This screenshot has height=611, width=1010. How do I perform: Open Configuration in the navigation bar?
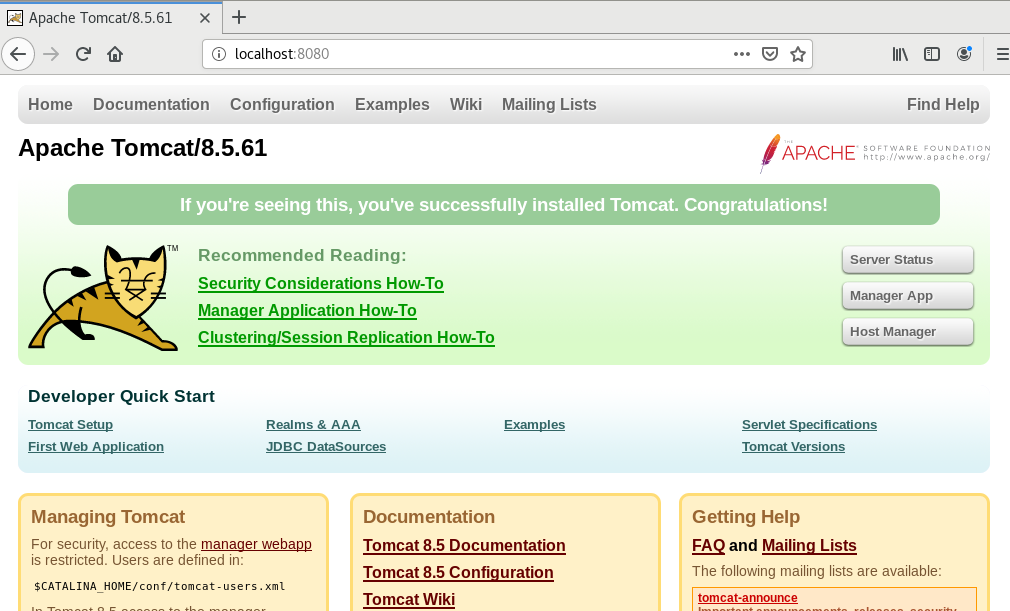tap(282, 104)
